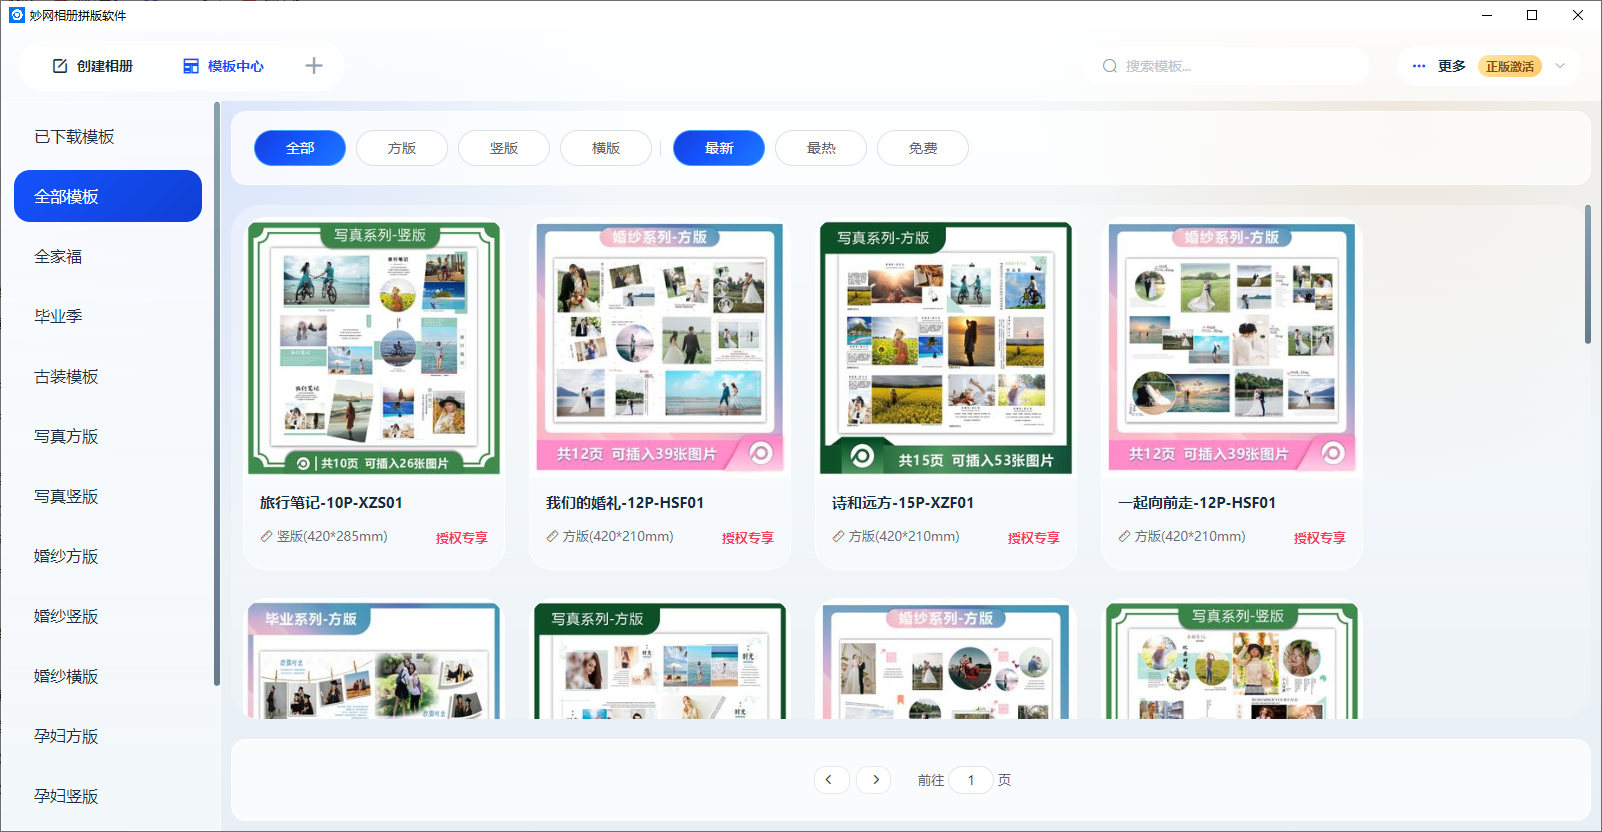Select 婚纱横版 category
This screenshot has height=832, width=1602.
click(x=108, y=677)
